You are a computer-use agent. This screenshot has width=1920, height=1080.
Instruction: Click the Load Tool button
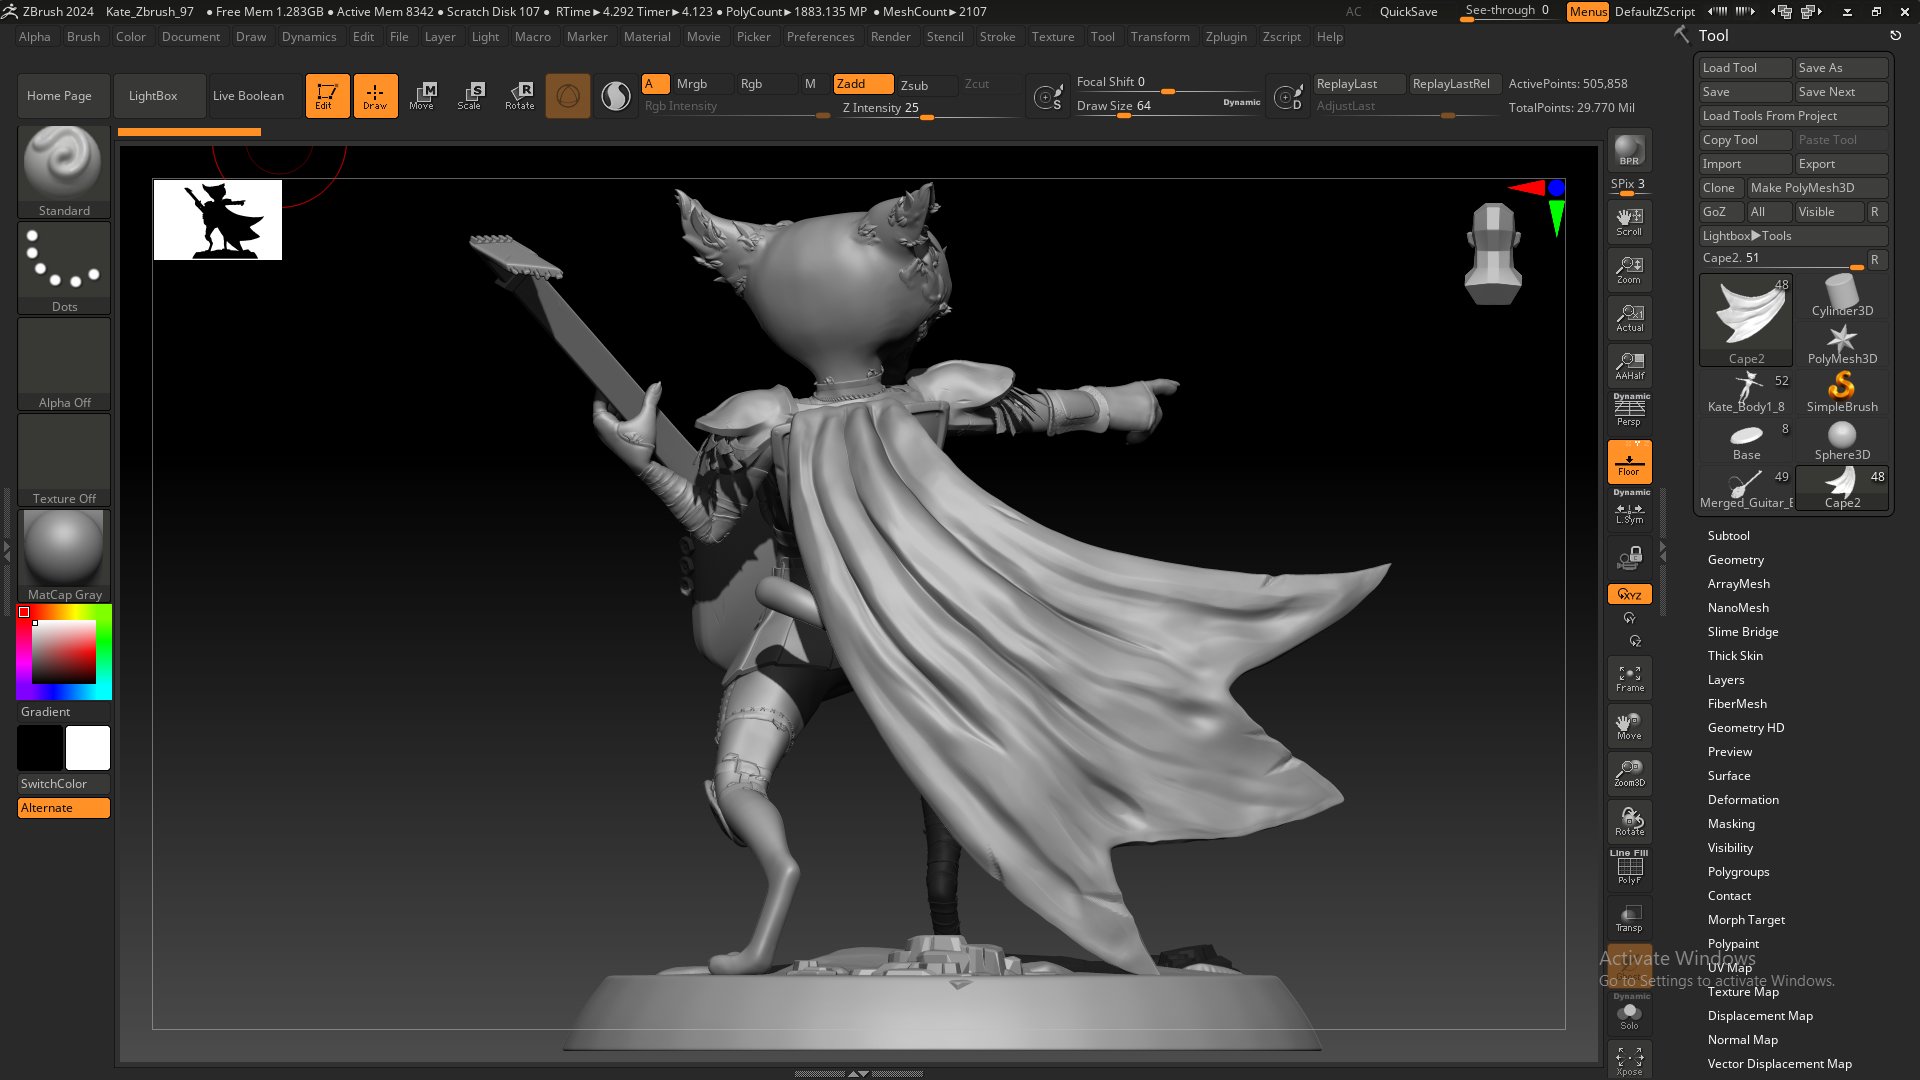click(x=1745, y=68)
